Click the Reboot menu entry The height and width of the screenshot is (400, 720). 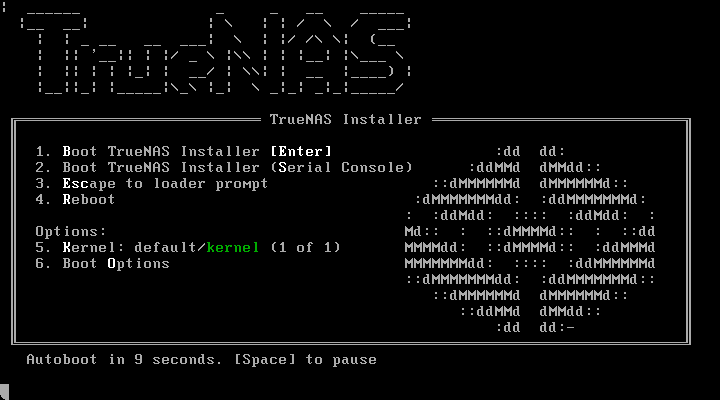75,200
